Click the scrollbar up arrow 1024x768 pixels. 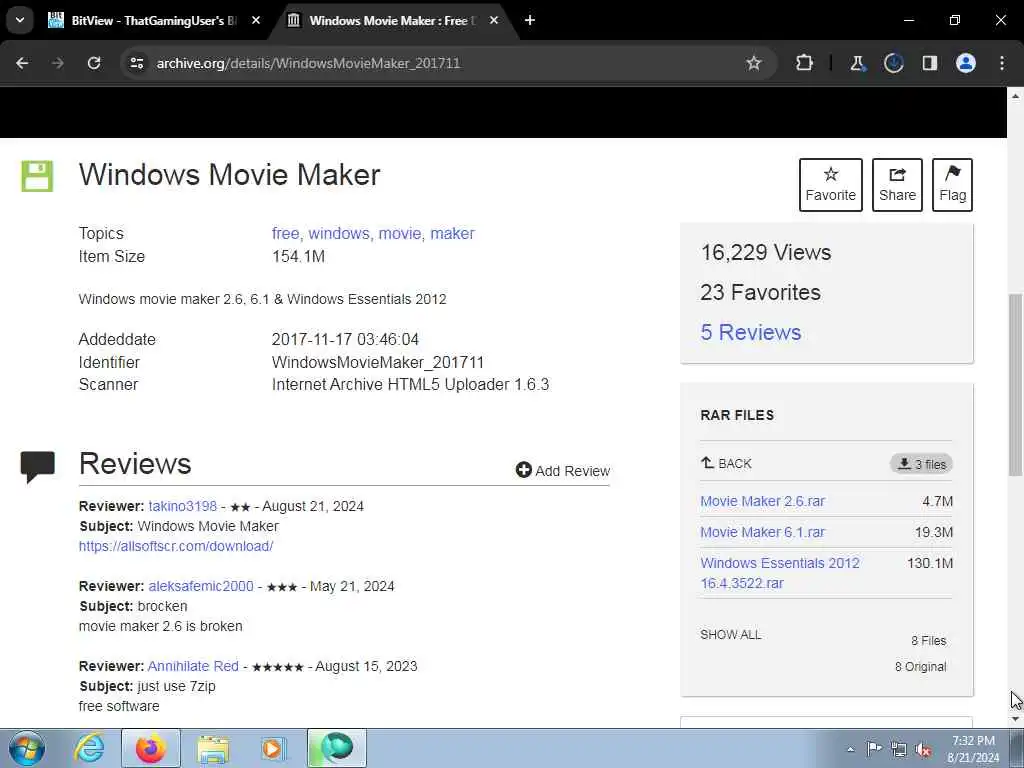click(x=1016, y=95)
